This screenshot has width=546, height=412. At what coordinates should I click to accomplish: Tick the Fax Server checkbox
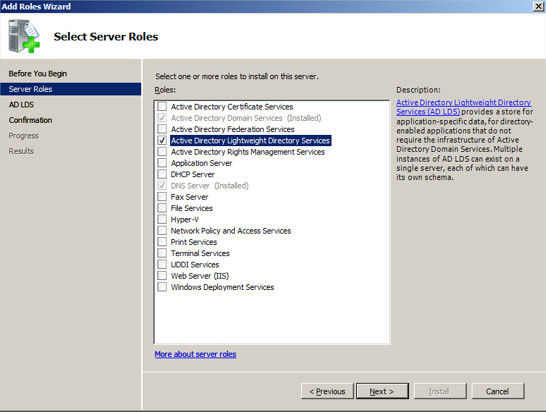click(162, 197)
